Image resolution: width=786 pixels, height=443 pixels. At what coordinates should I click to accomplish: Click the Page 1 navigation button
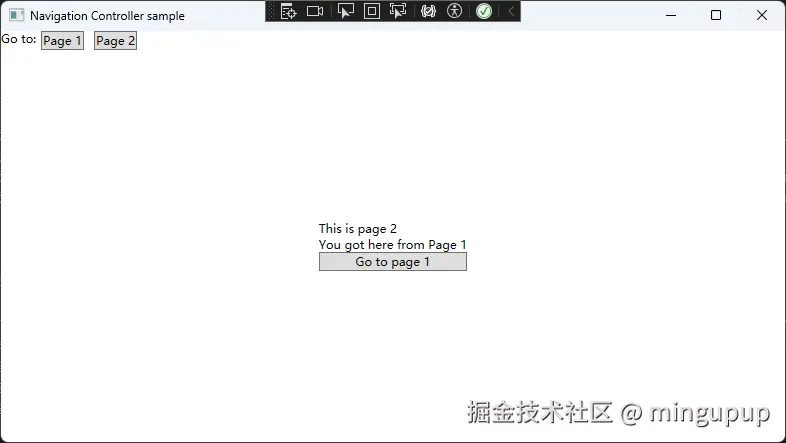62,41
